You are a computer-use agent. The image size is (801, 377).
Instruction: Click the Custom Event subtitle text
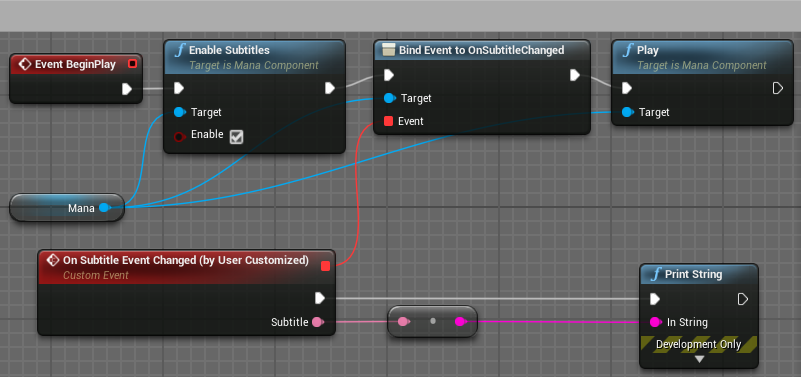tap(96, 275)
